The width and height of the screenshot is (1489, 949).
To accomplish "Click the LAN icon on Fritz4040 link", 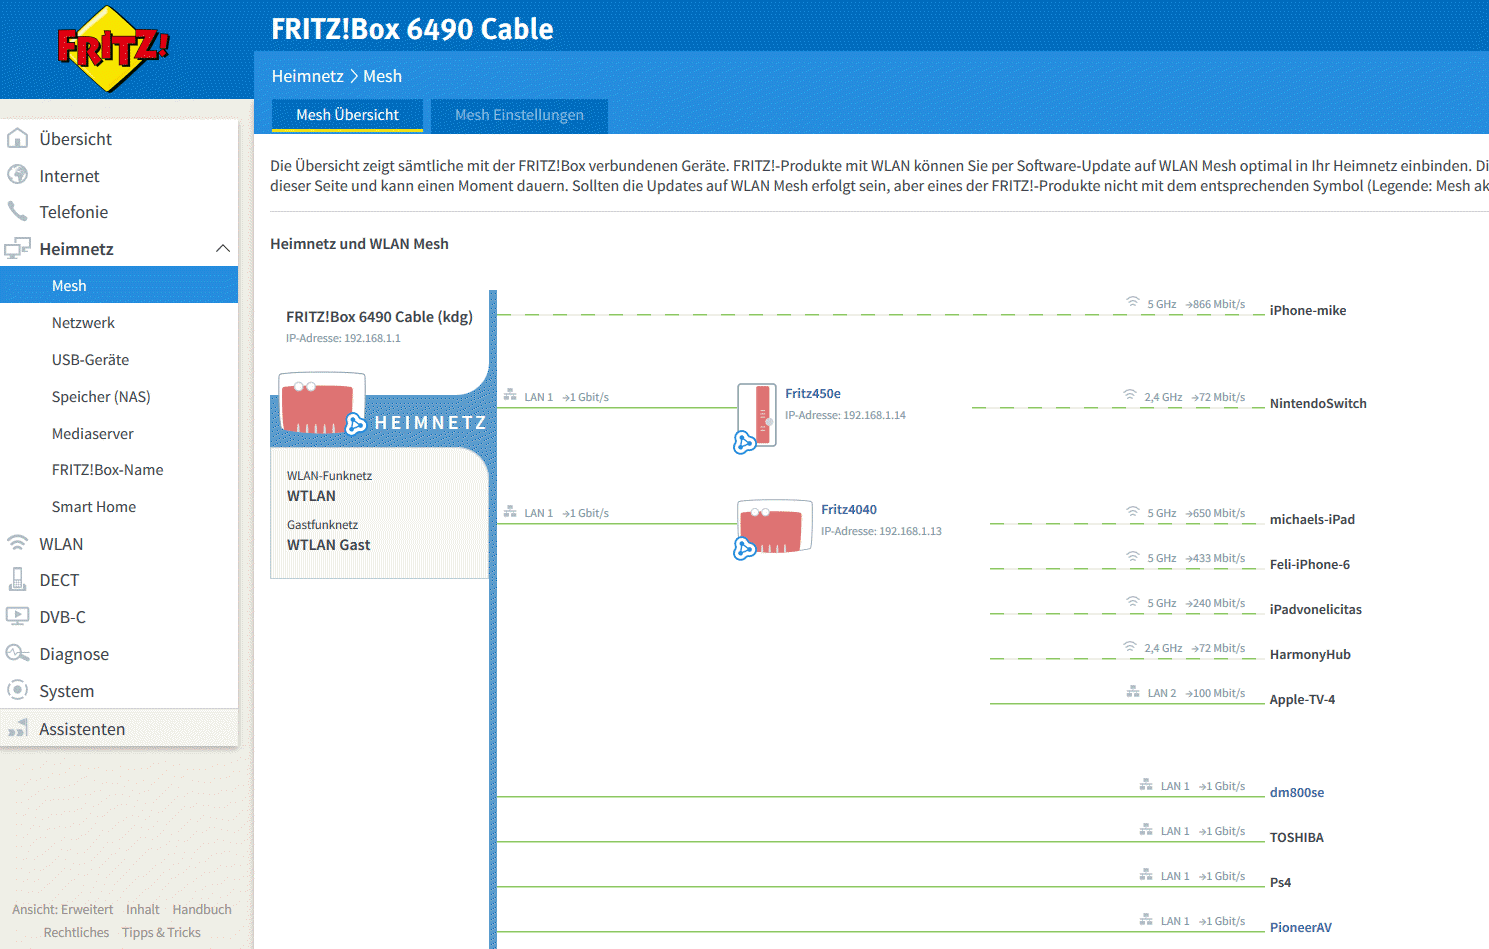I will click(x=510, y=511).
